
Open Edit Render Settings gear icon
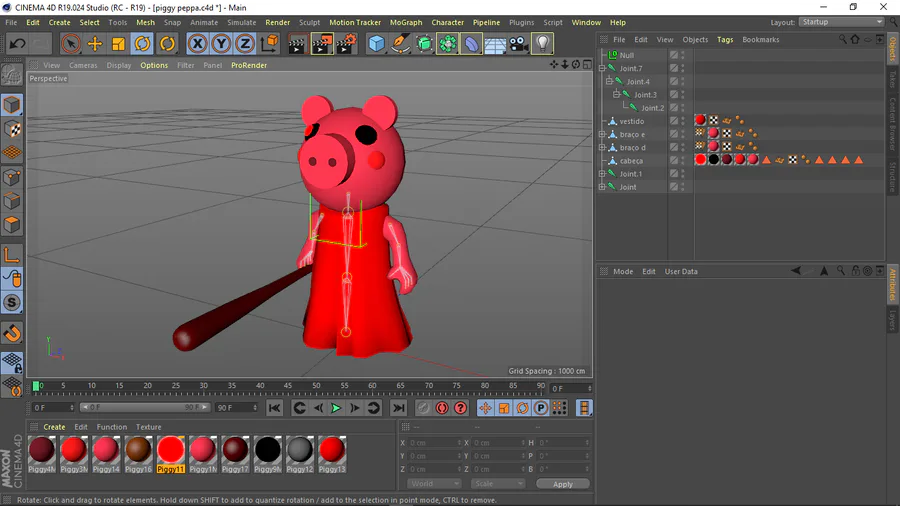pos(346,44)
